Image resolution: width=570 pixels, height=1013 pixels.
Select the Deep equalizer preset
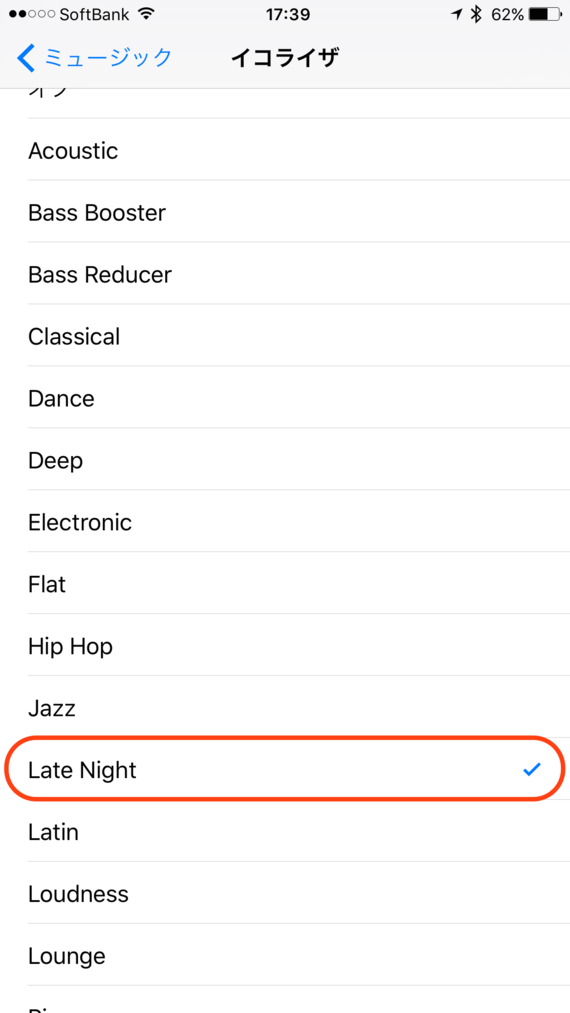[x=285, y=461]
